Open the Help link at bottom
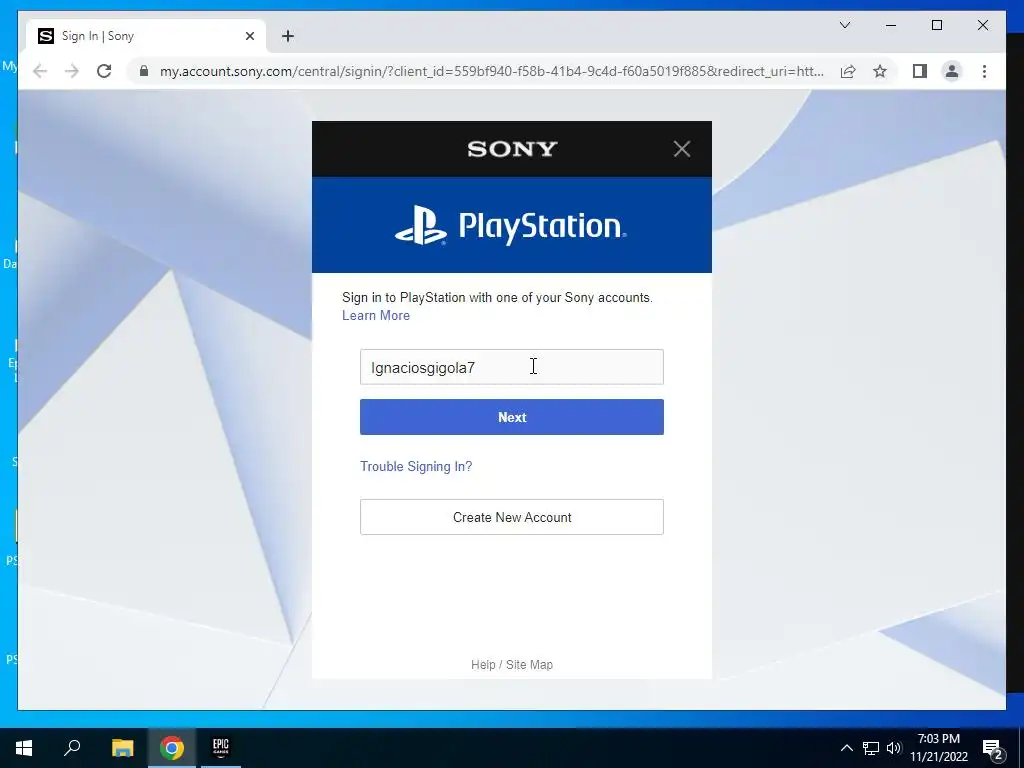 coord(483,665)
